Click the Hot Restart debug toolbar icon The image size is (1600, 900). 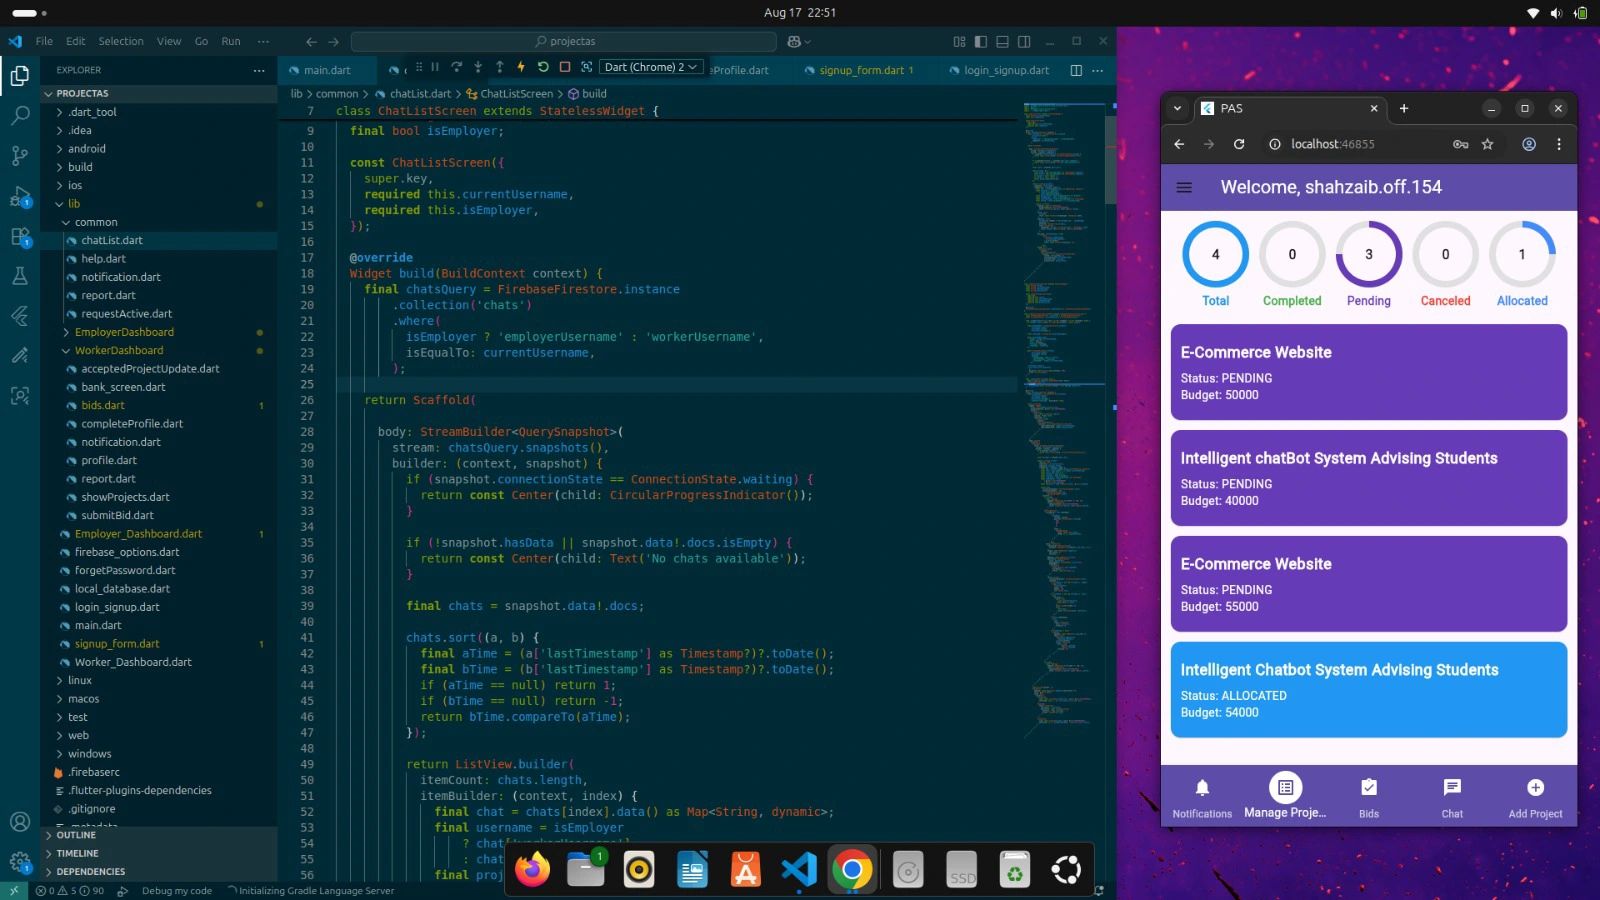pos(541,66)
